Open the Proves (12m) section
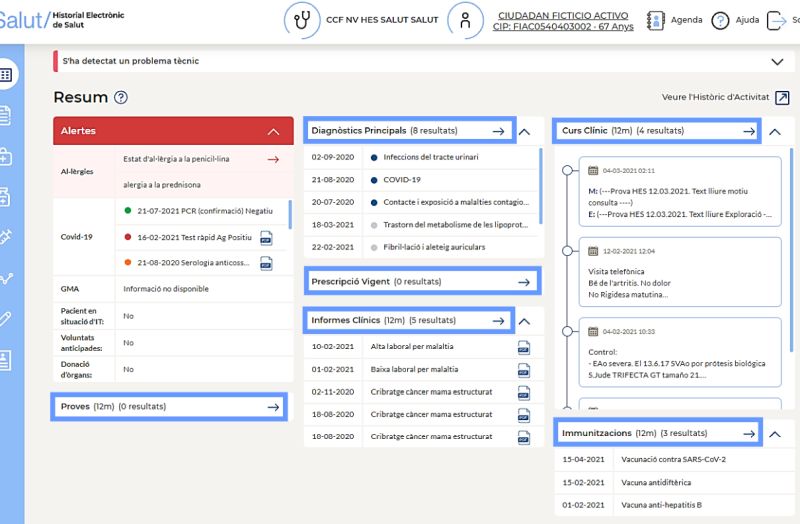 pyautogui.click(x=169, y=407)
